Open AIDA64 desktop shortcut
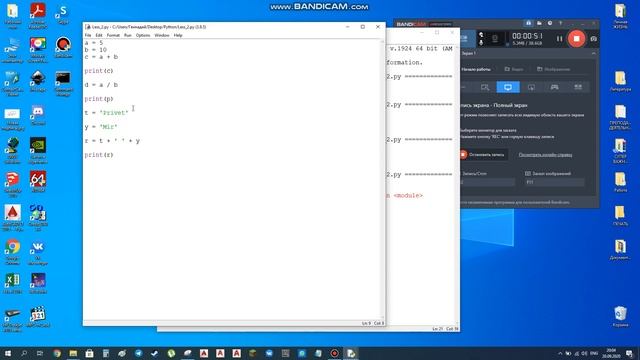640x360 pixels. [x=38, y=182]
